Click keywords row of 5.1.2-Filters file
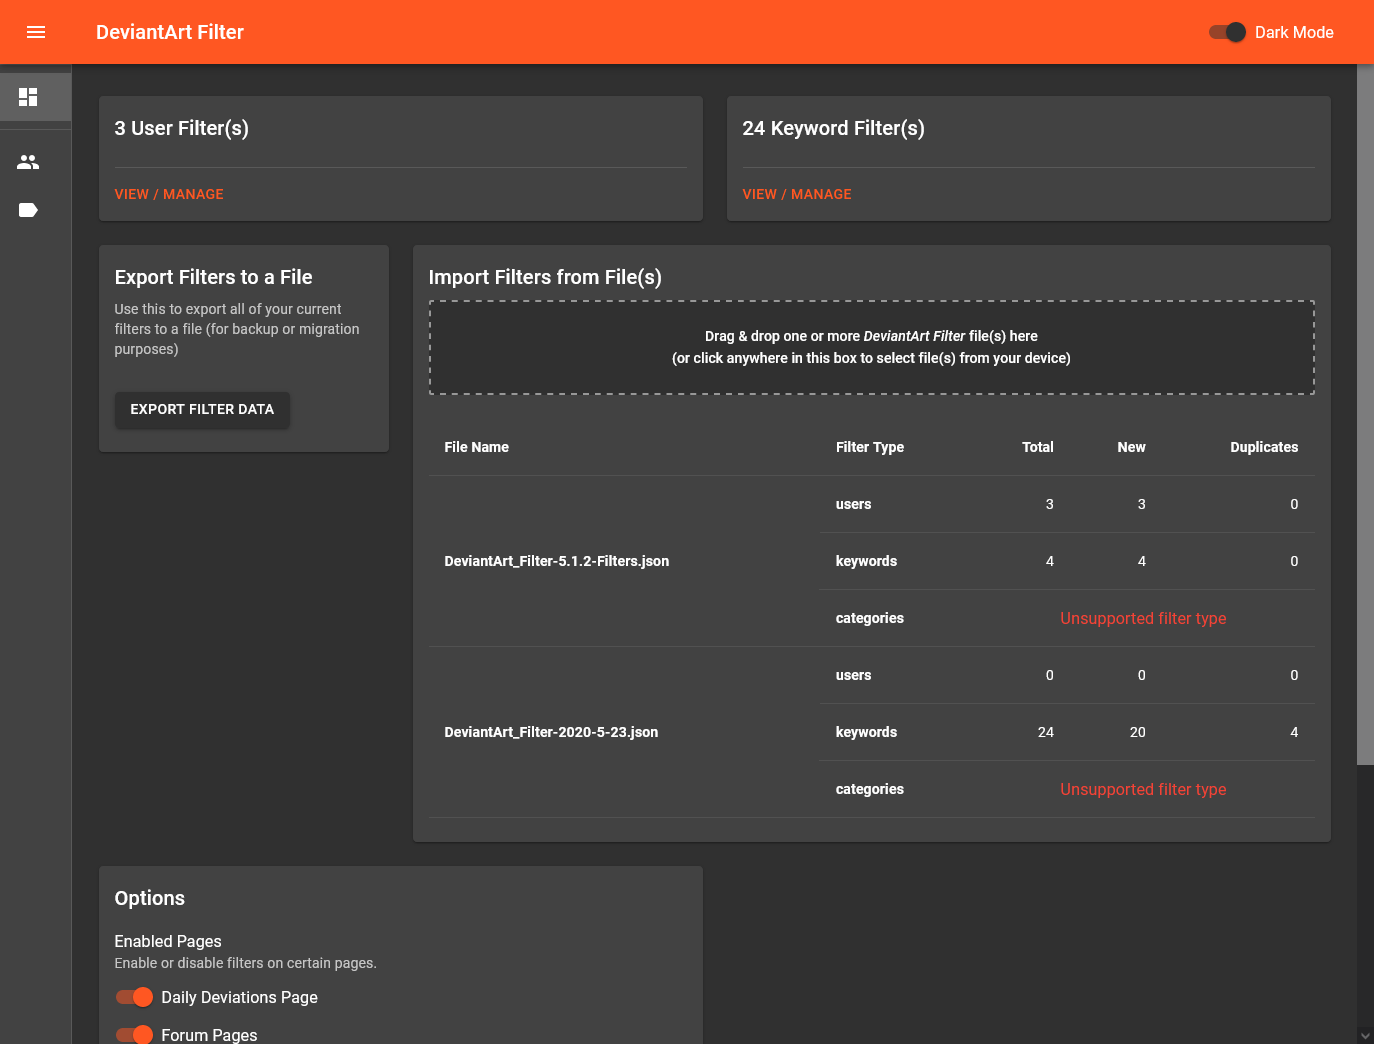Viewport: 1374px width, 1044px height. [1067, 561]
